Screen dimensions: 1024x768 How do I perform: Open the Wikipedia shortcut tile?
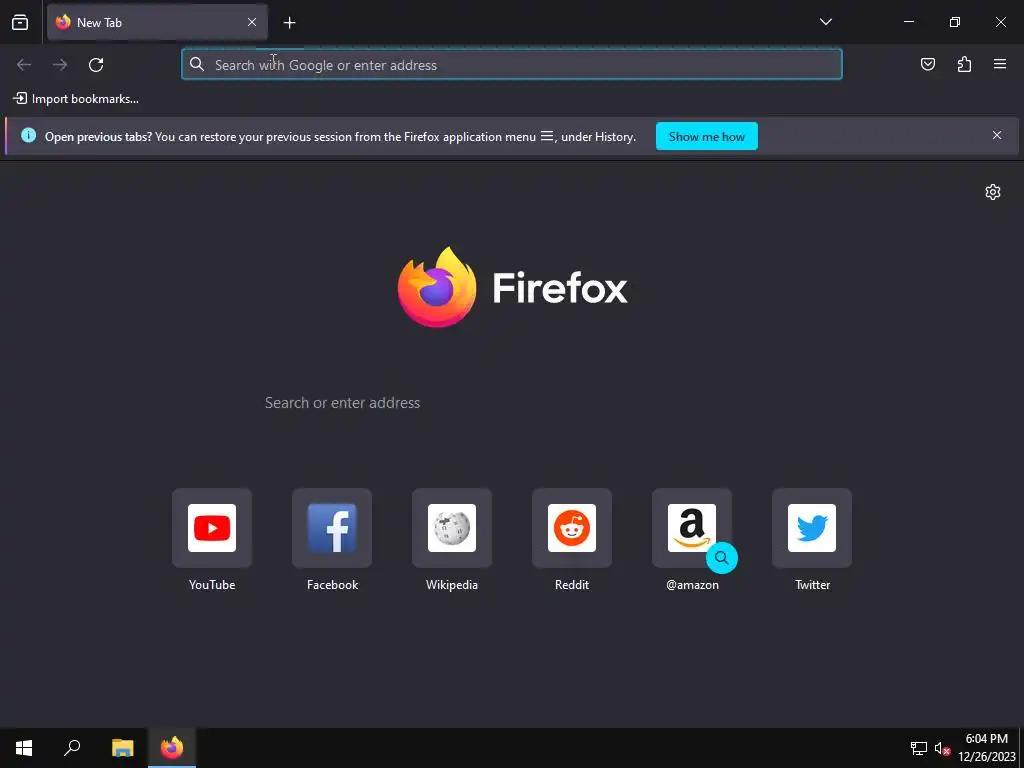point(452,528)
